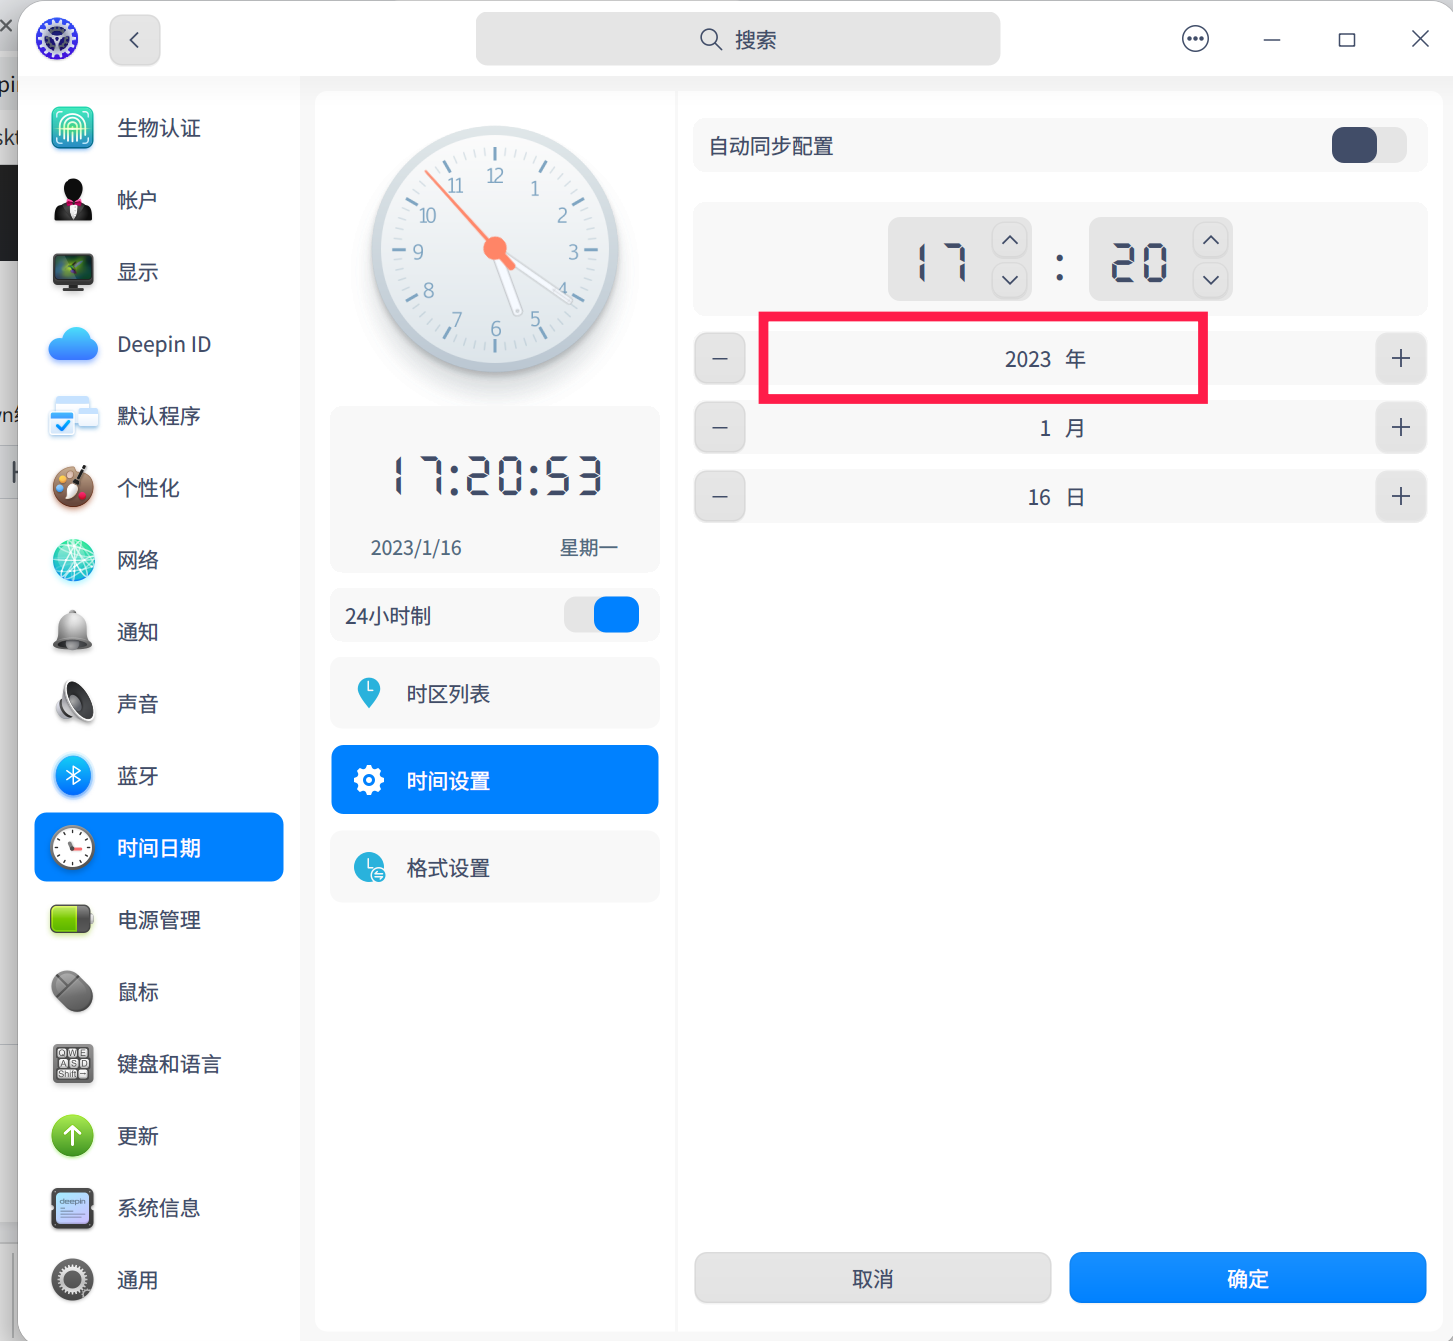Click the 蓝牙 Bluetooth icon
Screen dimensions: 1453x1341
point(73,776)
